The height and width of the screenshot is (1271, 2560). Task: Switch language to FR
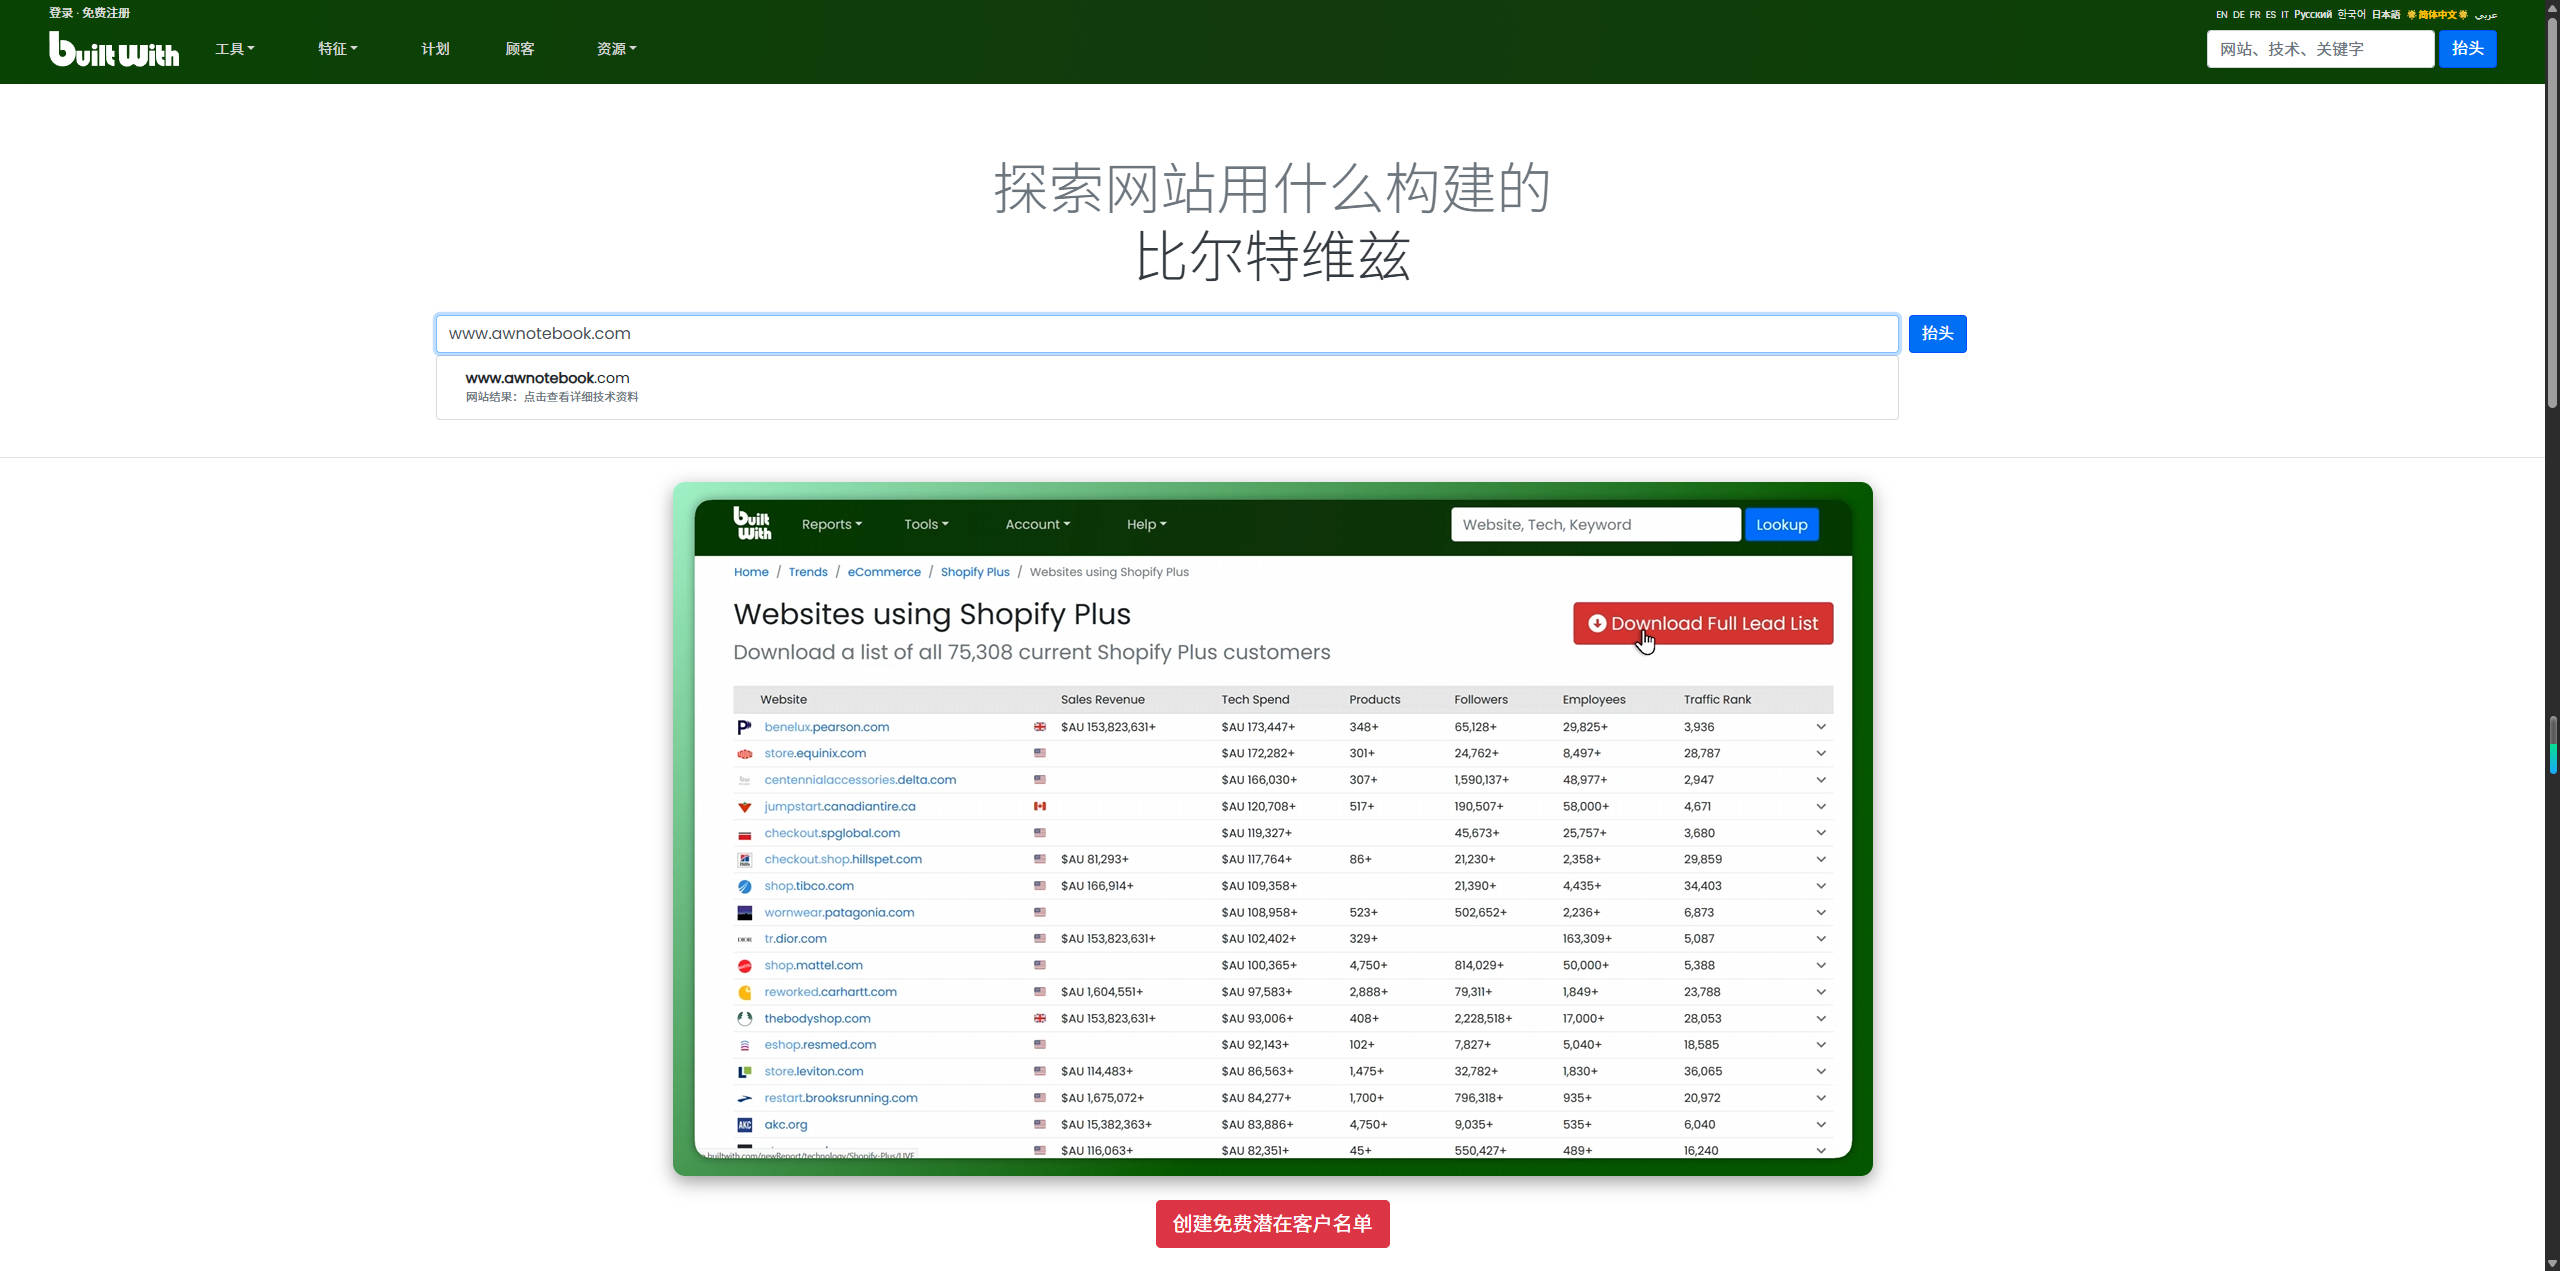(x=2255, y=15)
